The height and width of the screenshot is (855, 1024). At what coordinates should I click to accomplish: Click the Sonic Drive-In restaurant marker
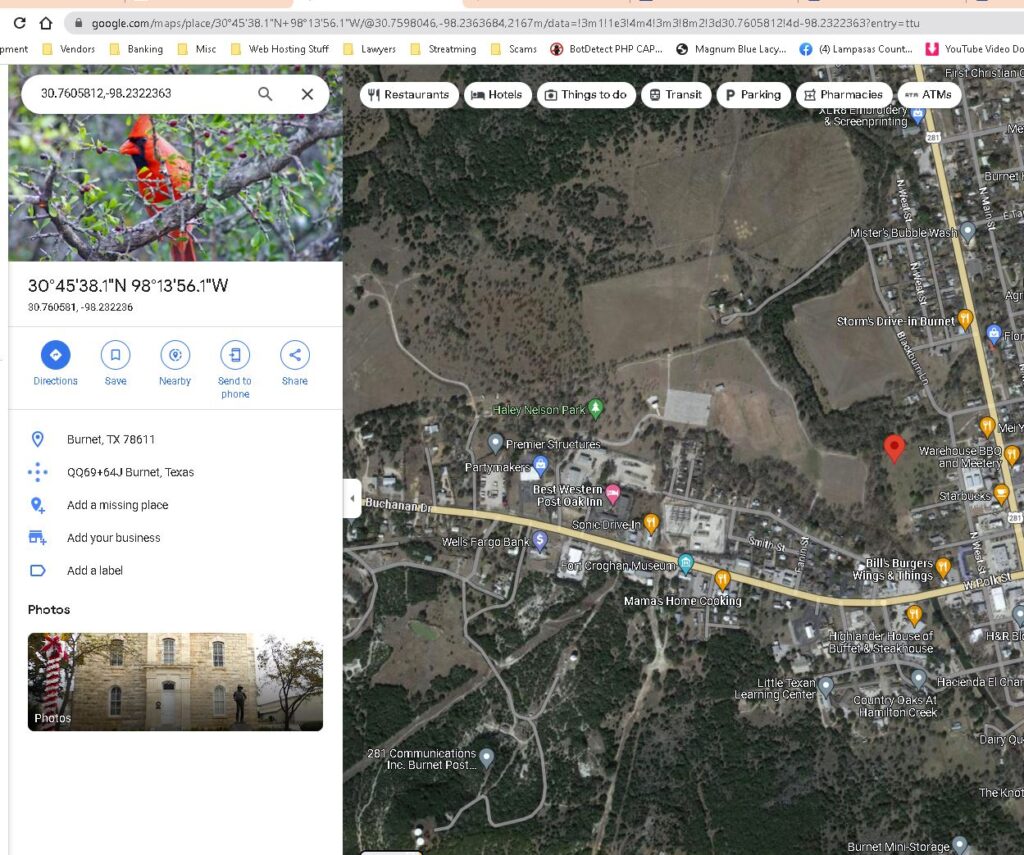click(x=651, y=523)
